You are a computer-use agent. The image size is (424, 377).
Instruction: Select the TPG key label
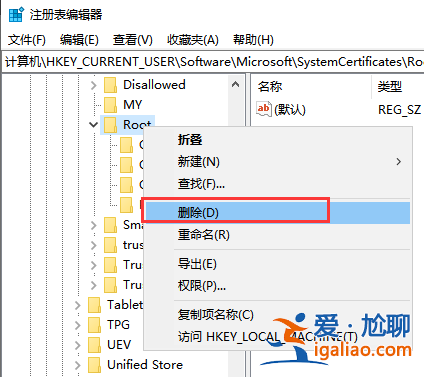118,325
